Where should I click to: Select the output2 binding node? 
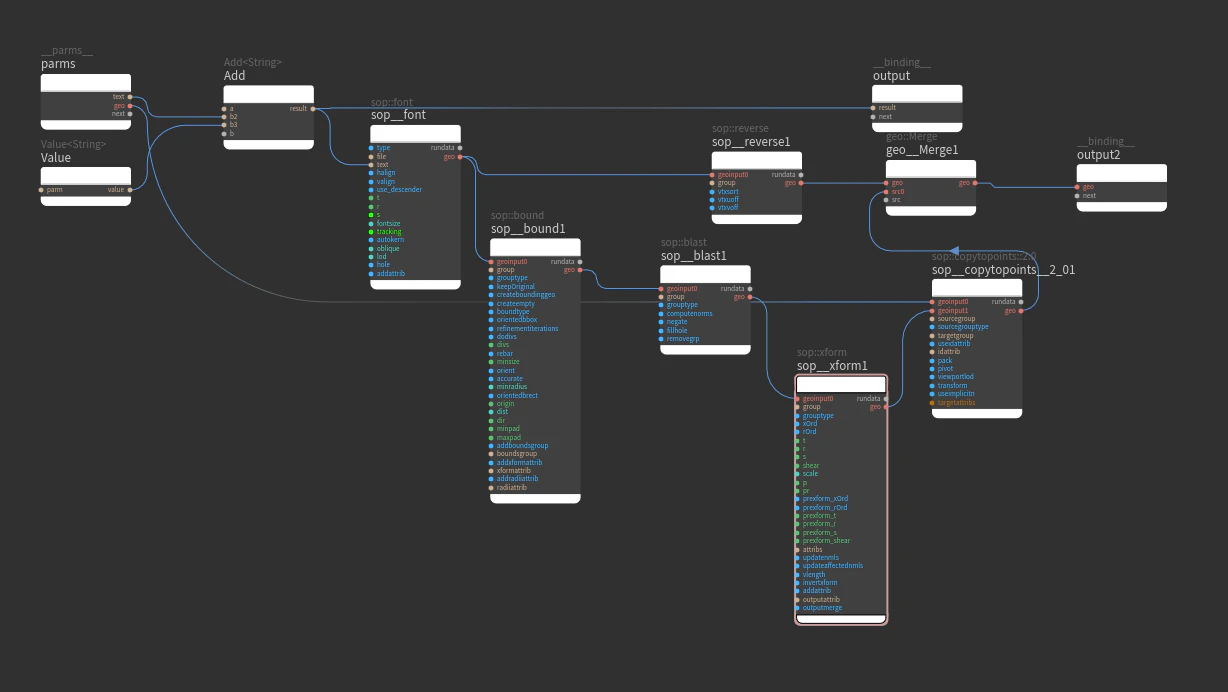[1122, 187]
